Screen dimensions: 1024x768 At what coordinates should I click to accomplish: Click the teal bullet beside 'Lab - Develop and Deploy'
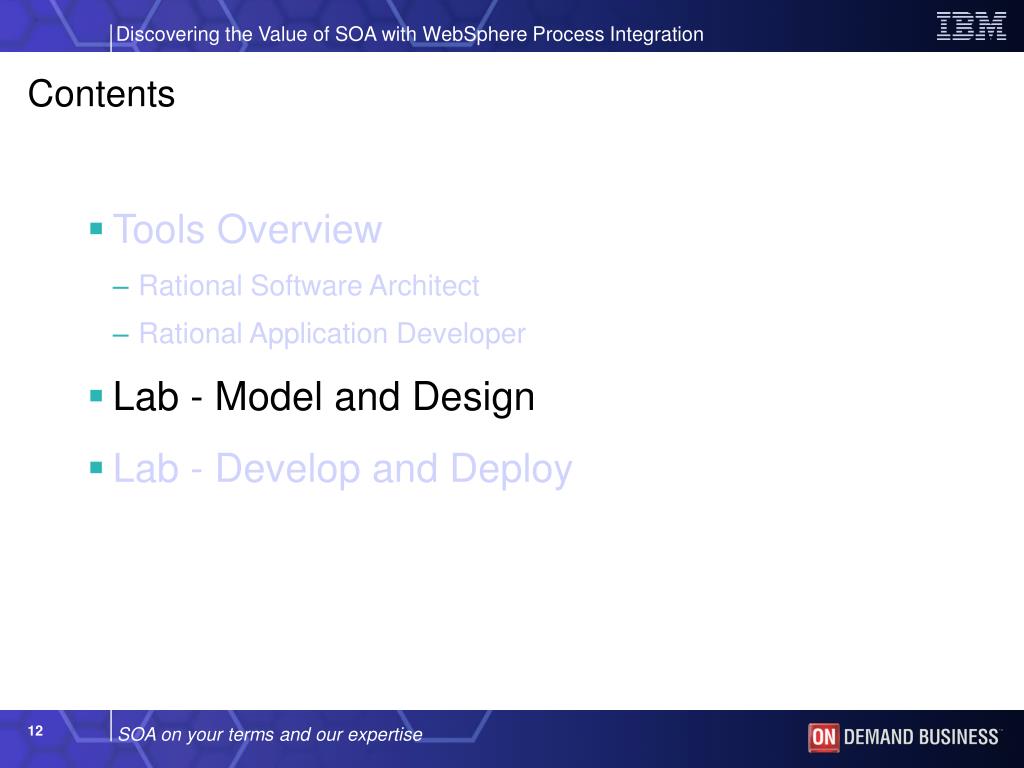(96, 467)
